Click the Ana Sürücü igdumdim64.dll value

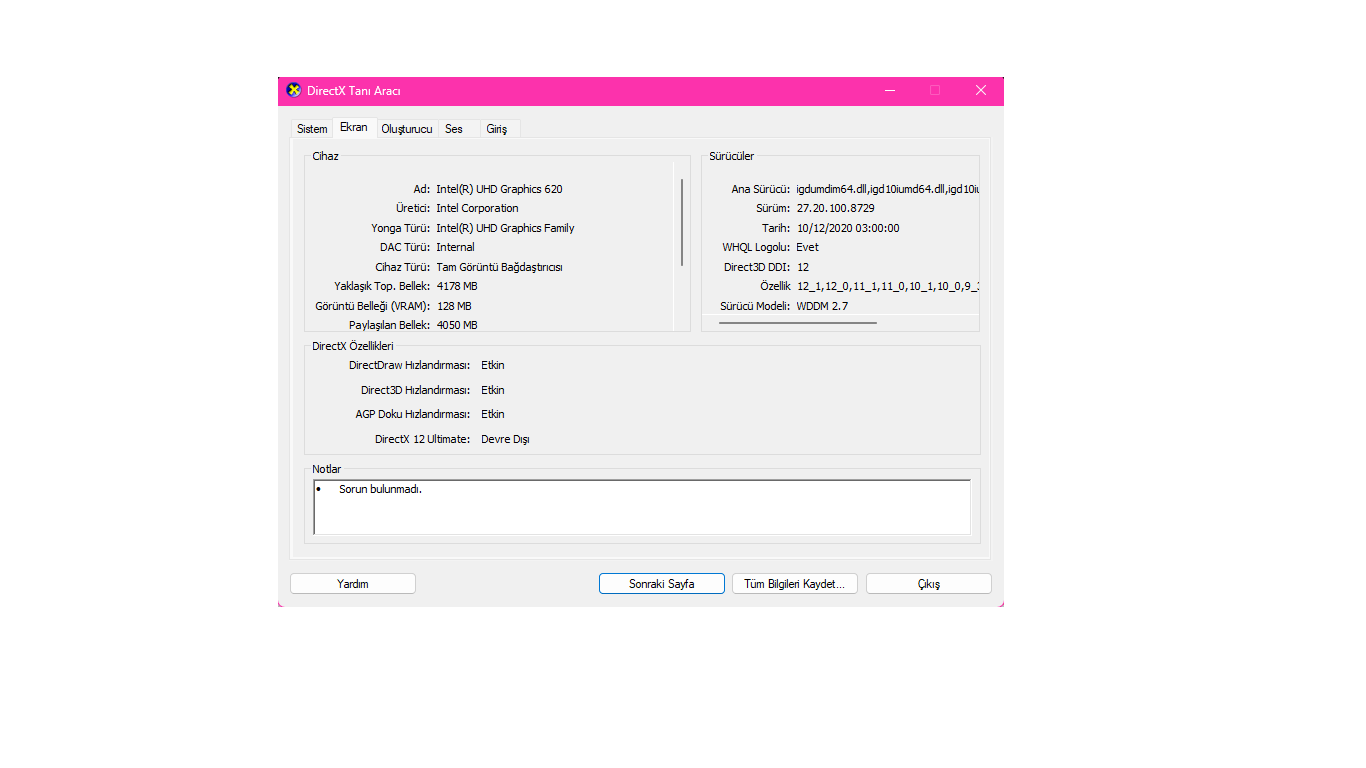[x=887, y=189]
